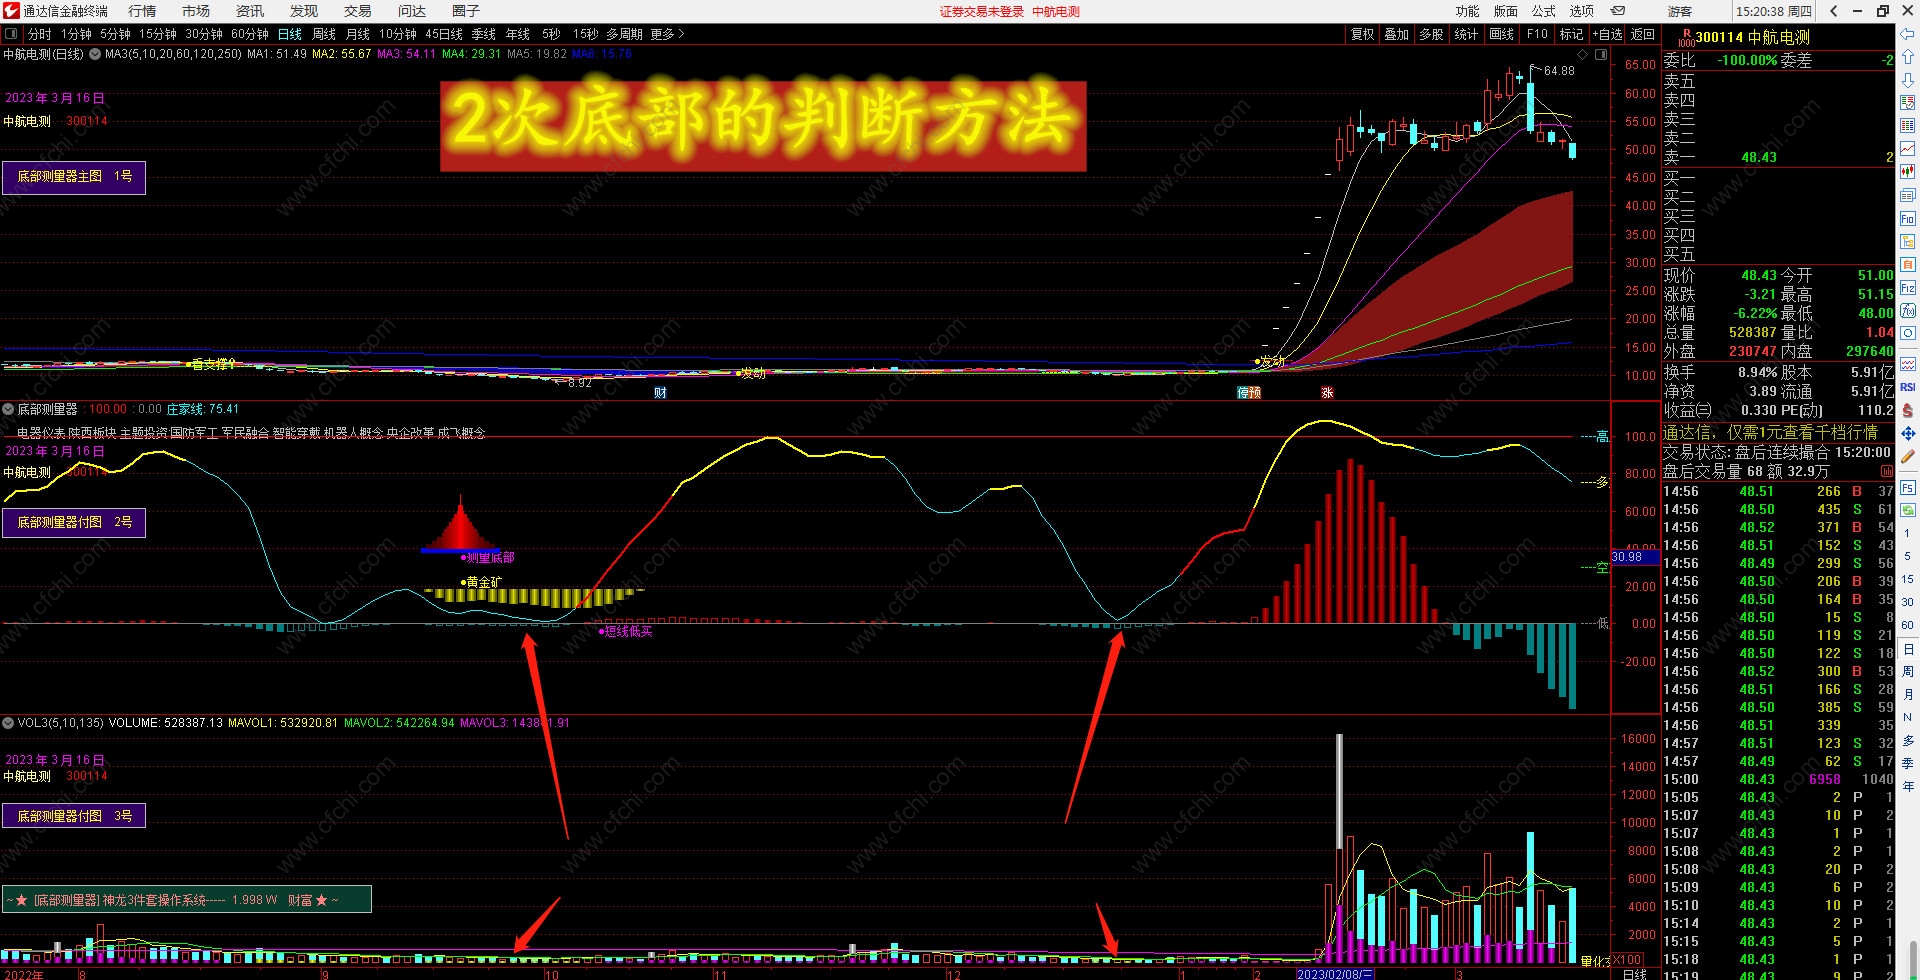This screenshot has height=980, width=1920.
Task: Click 底部测量器付图 3号 button
Action: tap(74, 816)
